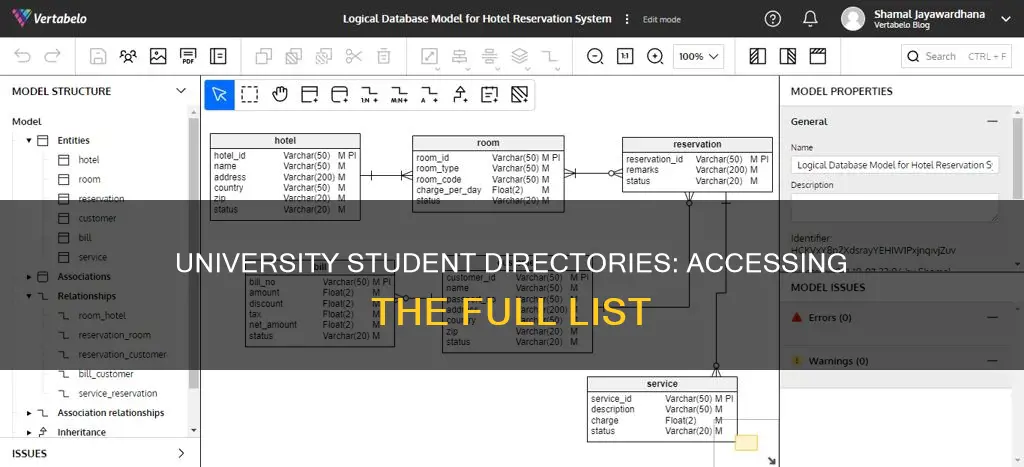Select service_reservation relationship in tree

[118, 393]
